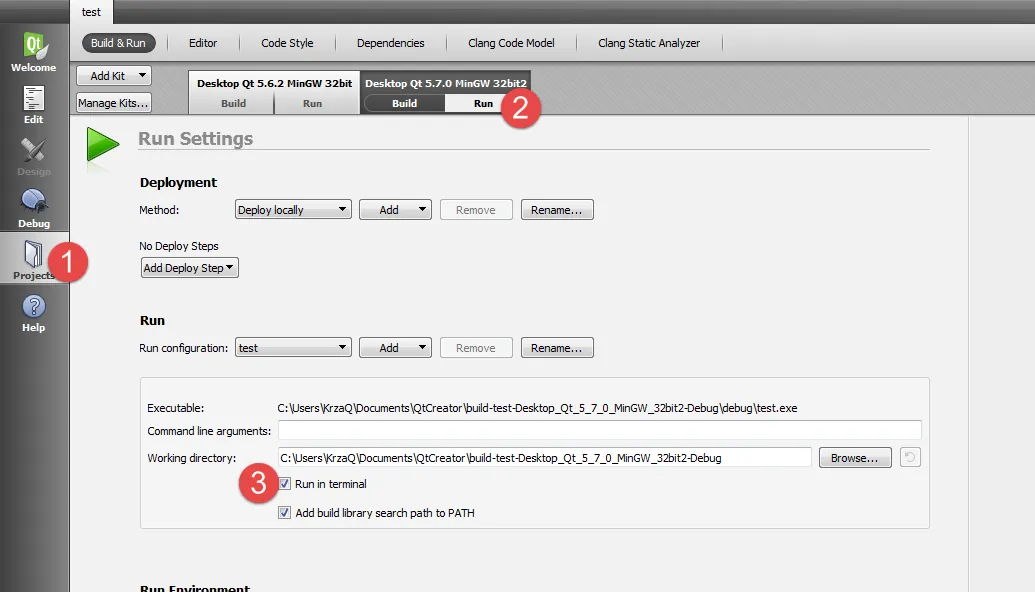Switch to the Editor tab
Screen dimensions: 1035x592
203,43
